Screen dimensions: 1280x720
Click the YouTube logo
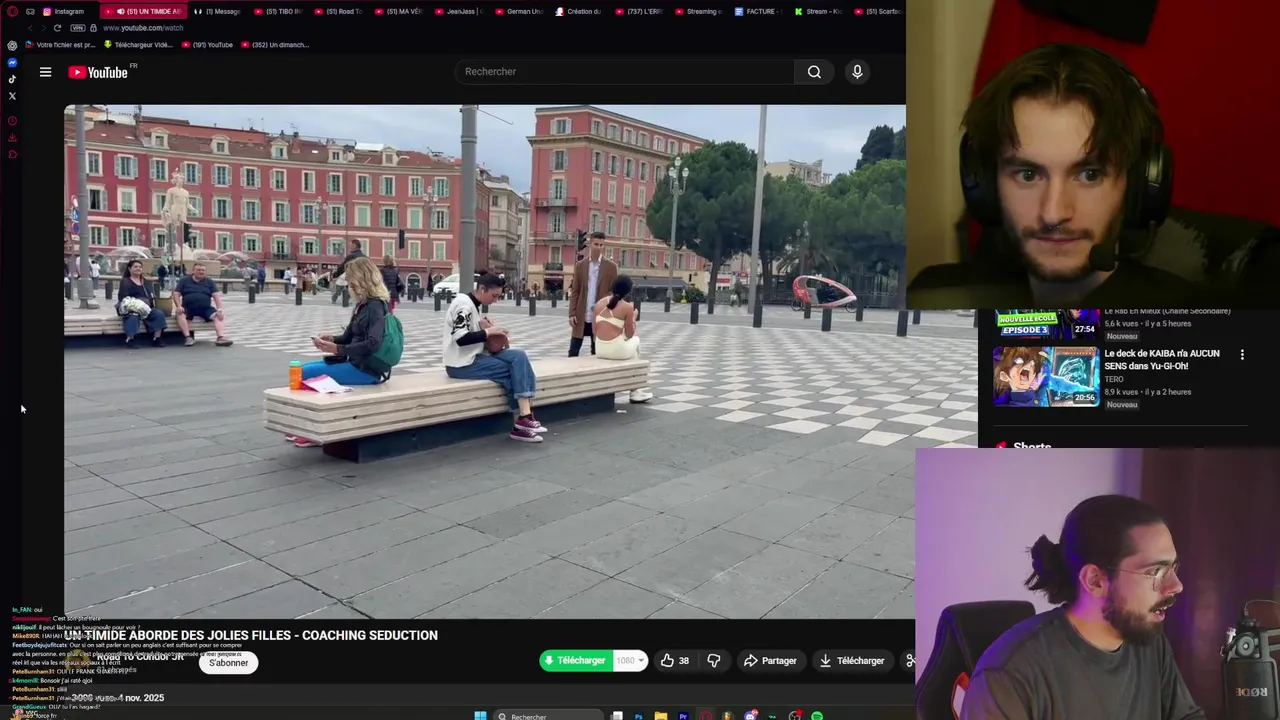coord(98,72)
